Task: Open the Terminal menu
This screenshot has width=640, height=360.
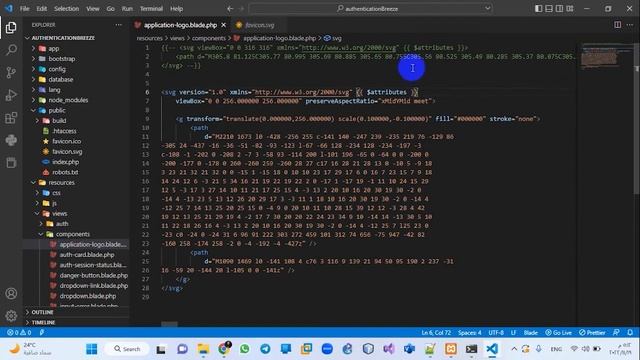Action: [151, 9]
